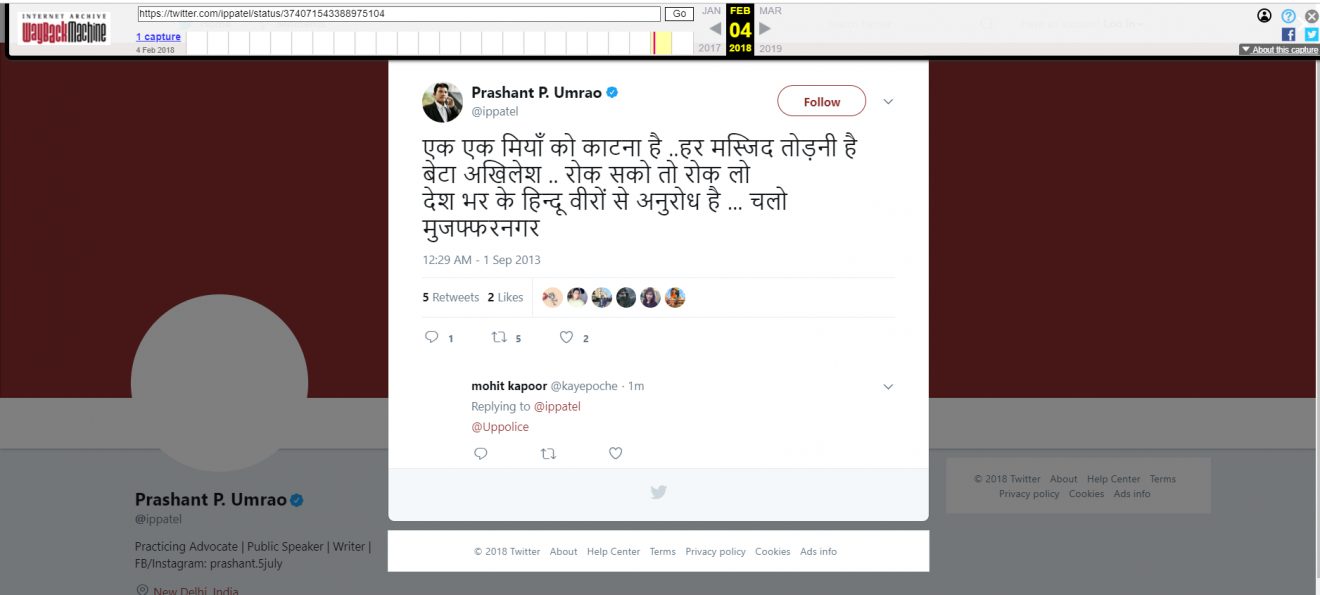Share capture via Wayback Facebook icon
This screenshot has width=1320, height=595.
1288,34
